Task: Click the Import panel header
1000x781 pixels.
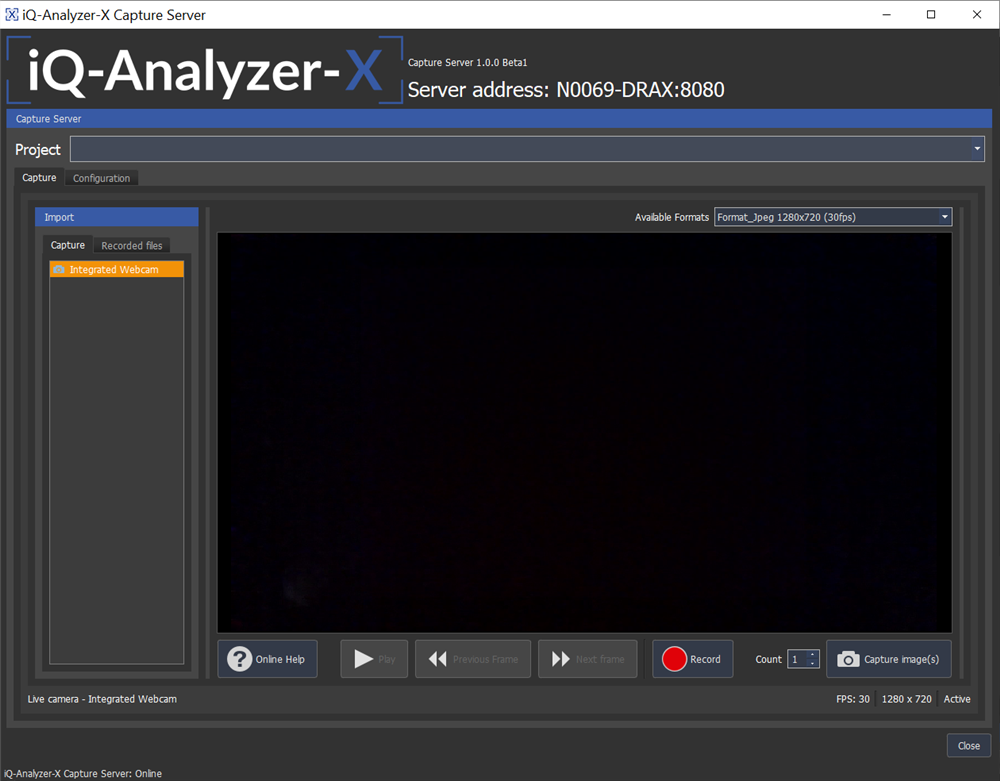Action: click(x=117, y=217)
